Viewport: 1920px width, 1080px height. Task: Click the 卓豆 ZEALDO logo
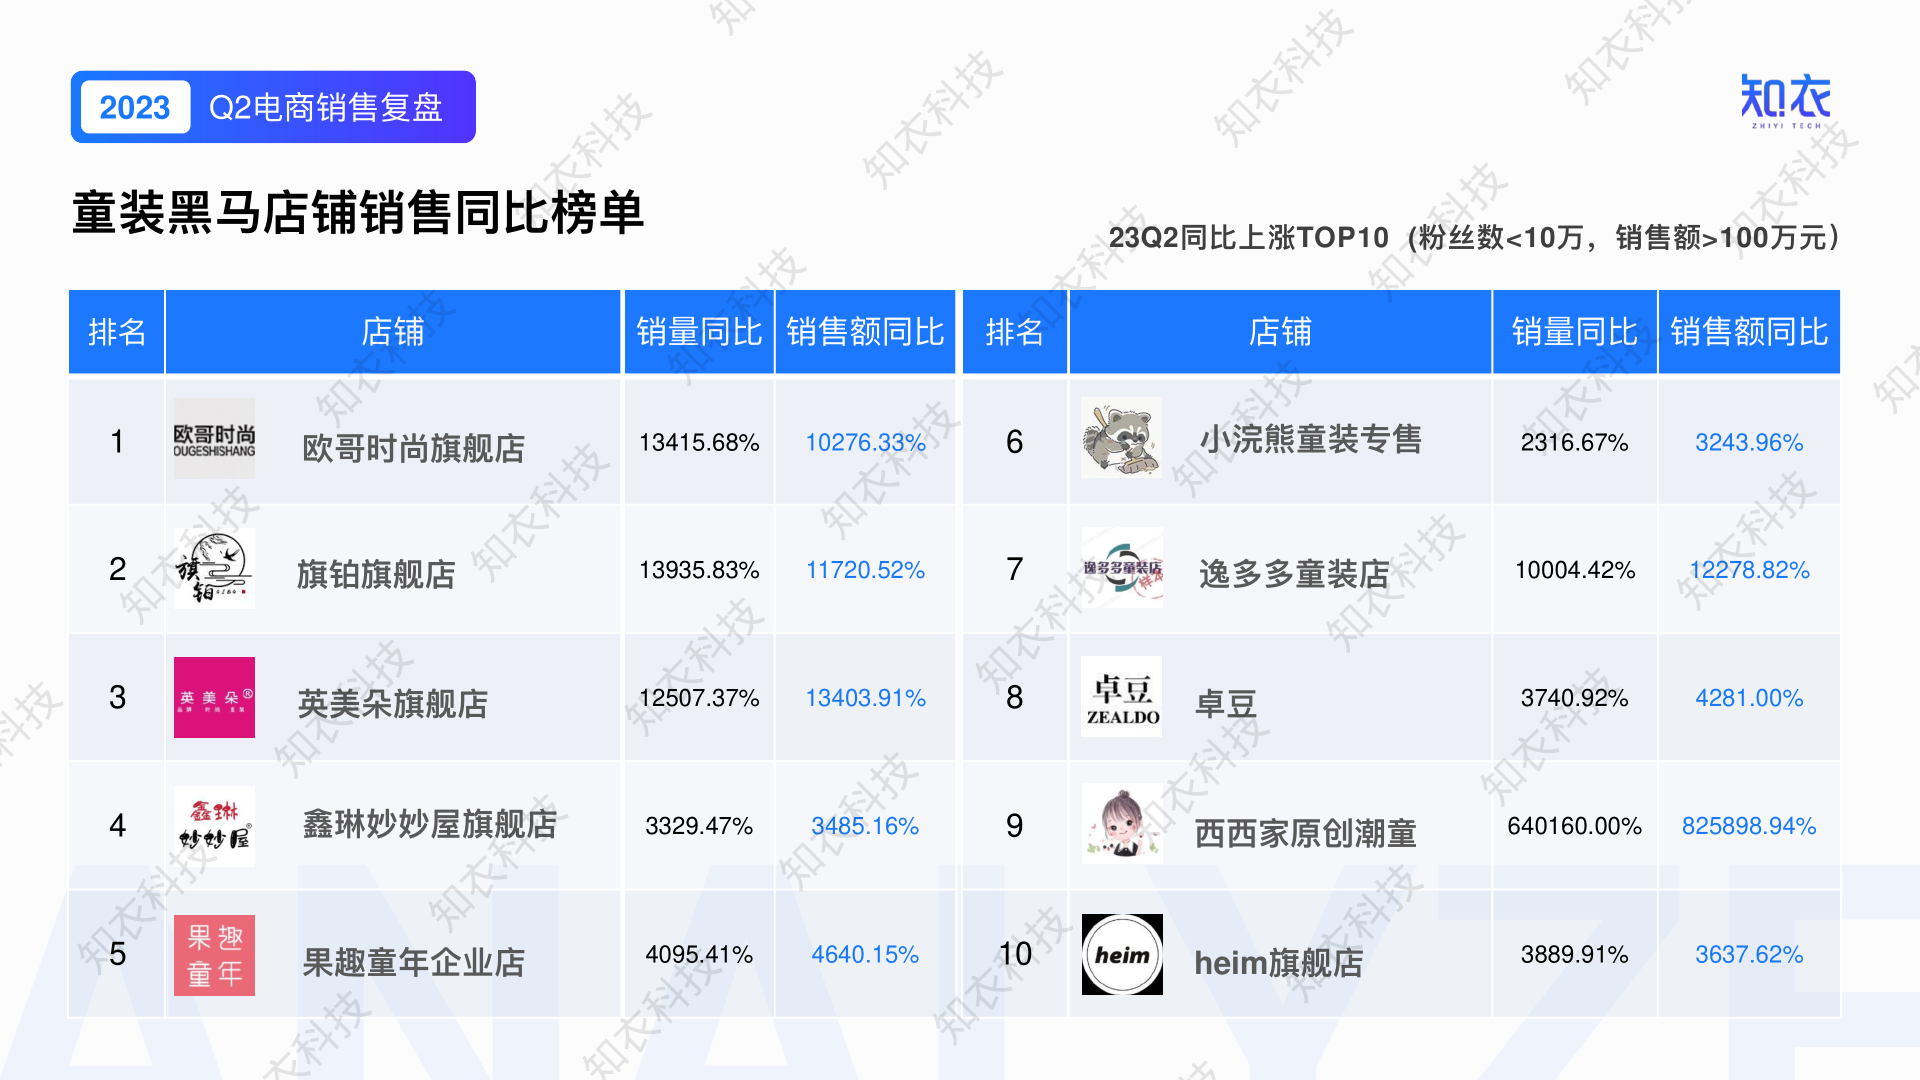tap(1121, 696)
